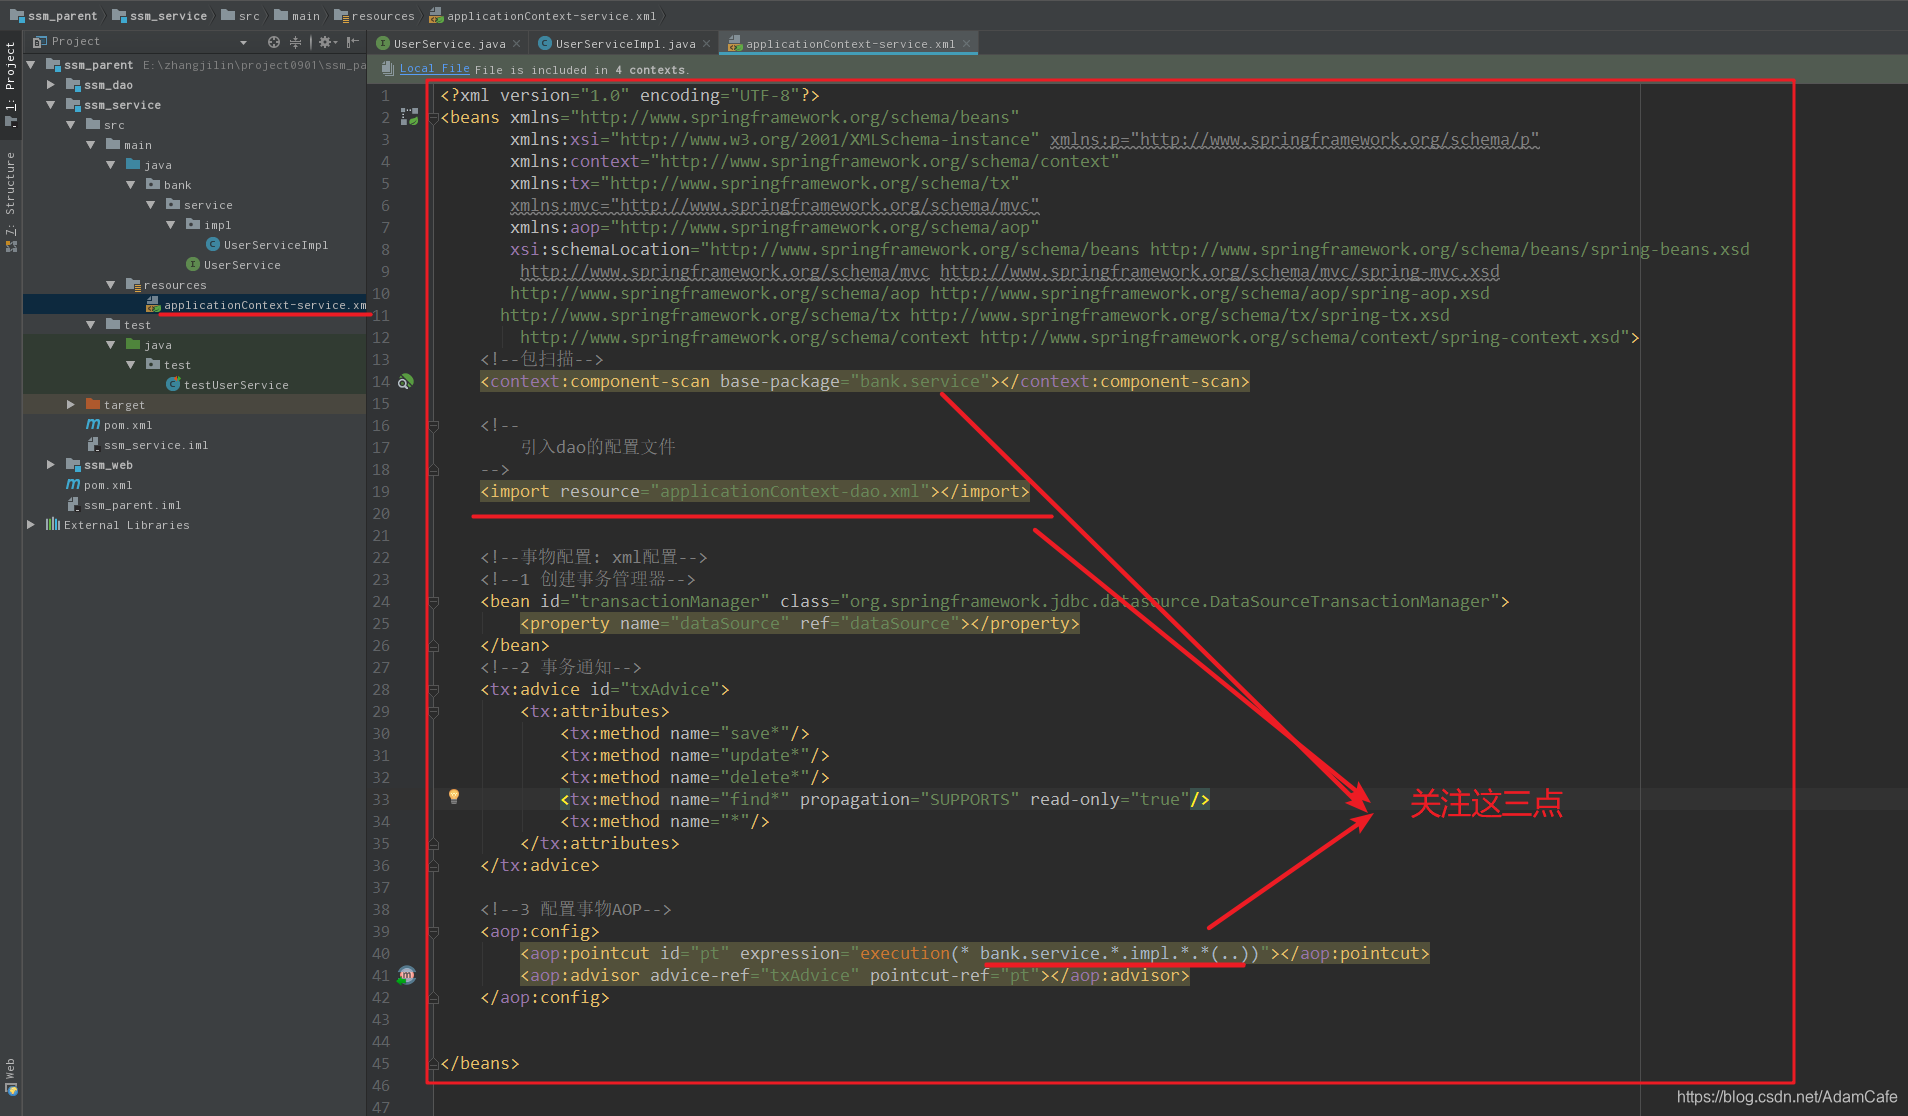Click the intention lightbulb at line 33
The width and height of the screenshot is (1908, 1116).
coord(454,797)
